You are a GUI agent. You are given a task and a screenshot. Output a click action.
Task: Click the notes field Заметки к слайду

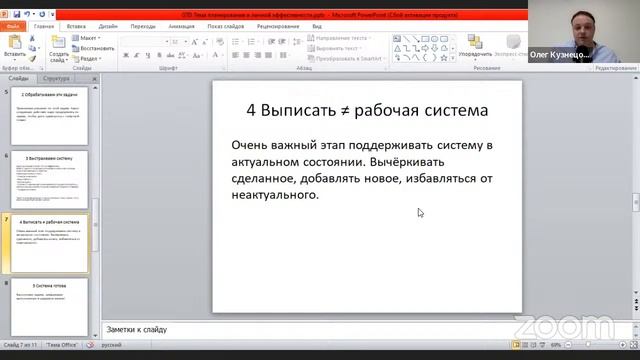click(x=367, y=330)
